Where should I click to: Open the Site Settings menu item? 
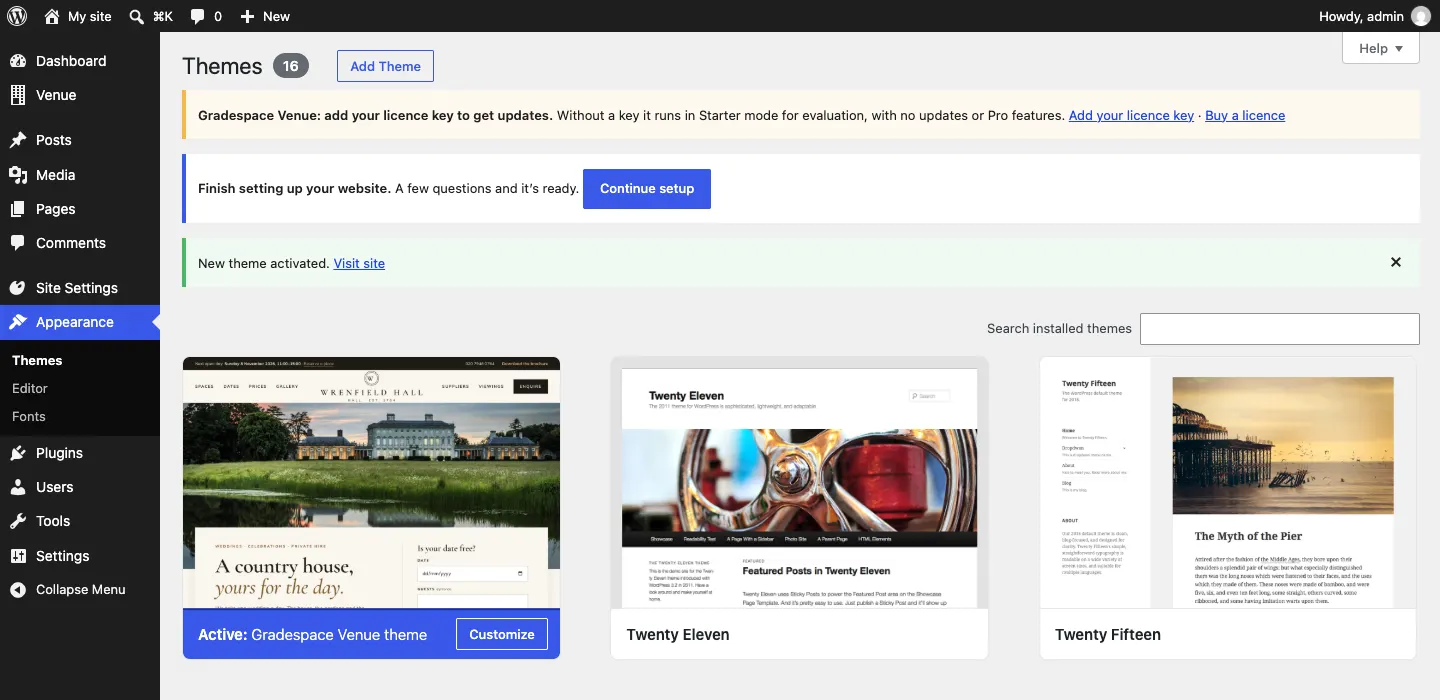[x=80, y=288]
